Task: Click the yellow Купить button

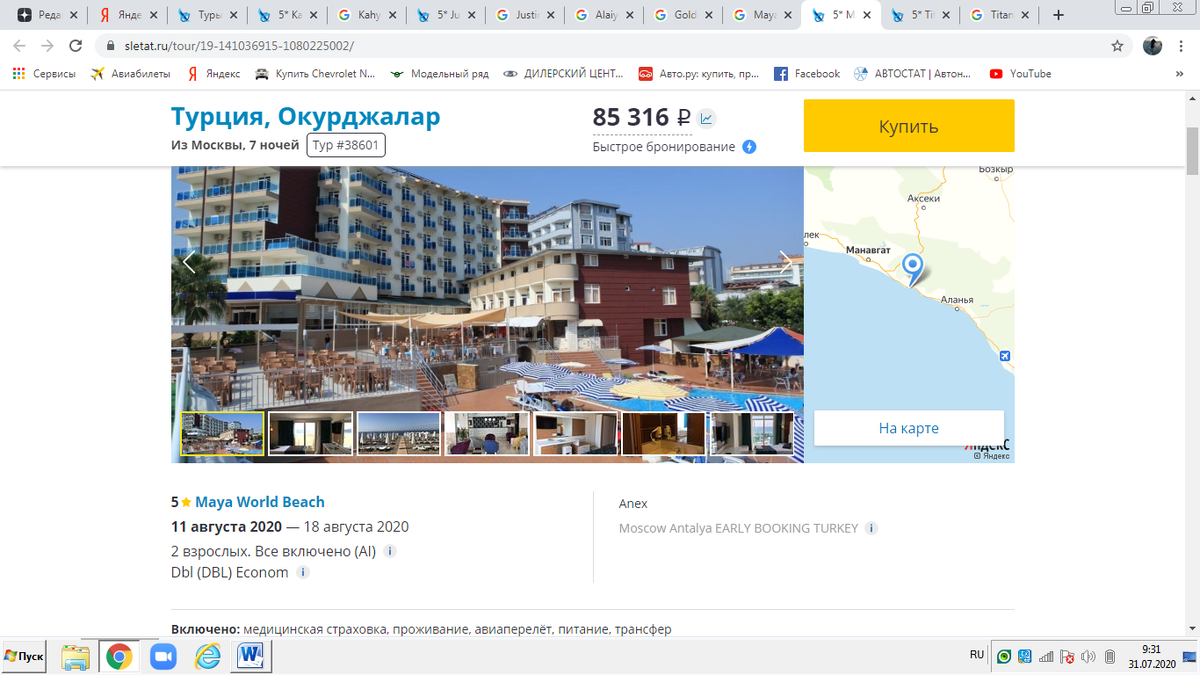Action: click(x=908, y=126)
